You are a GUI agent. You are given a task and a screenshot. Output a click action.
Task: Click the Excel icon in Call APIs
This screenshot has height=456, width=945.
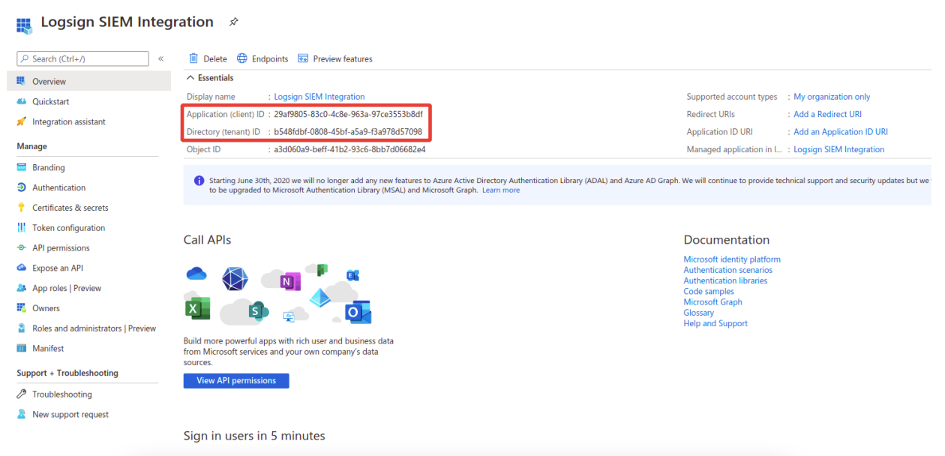pos(198,309)
